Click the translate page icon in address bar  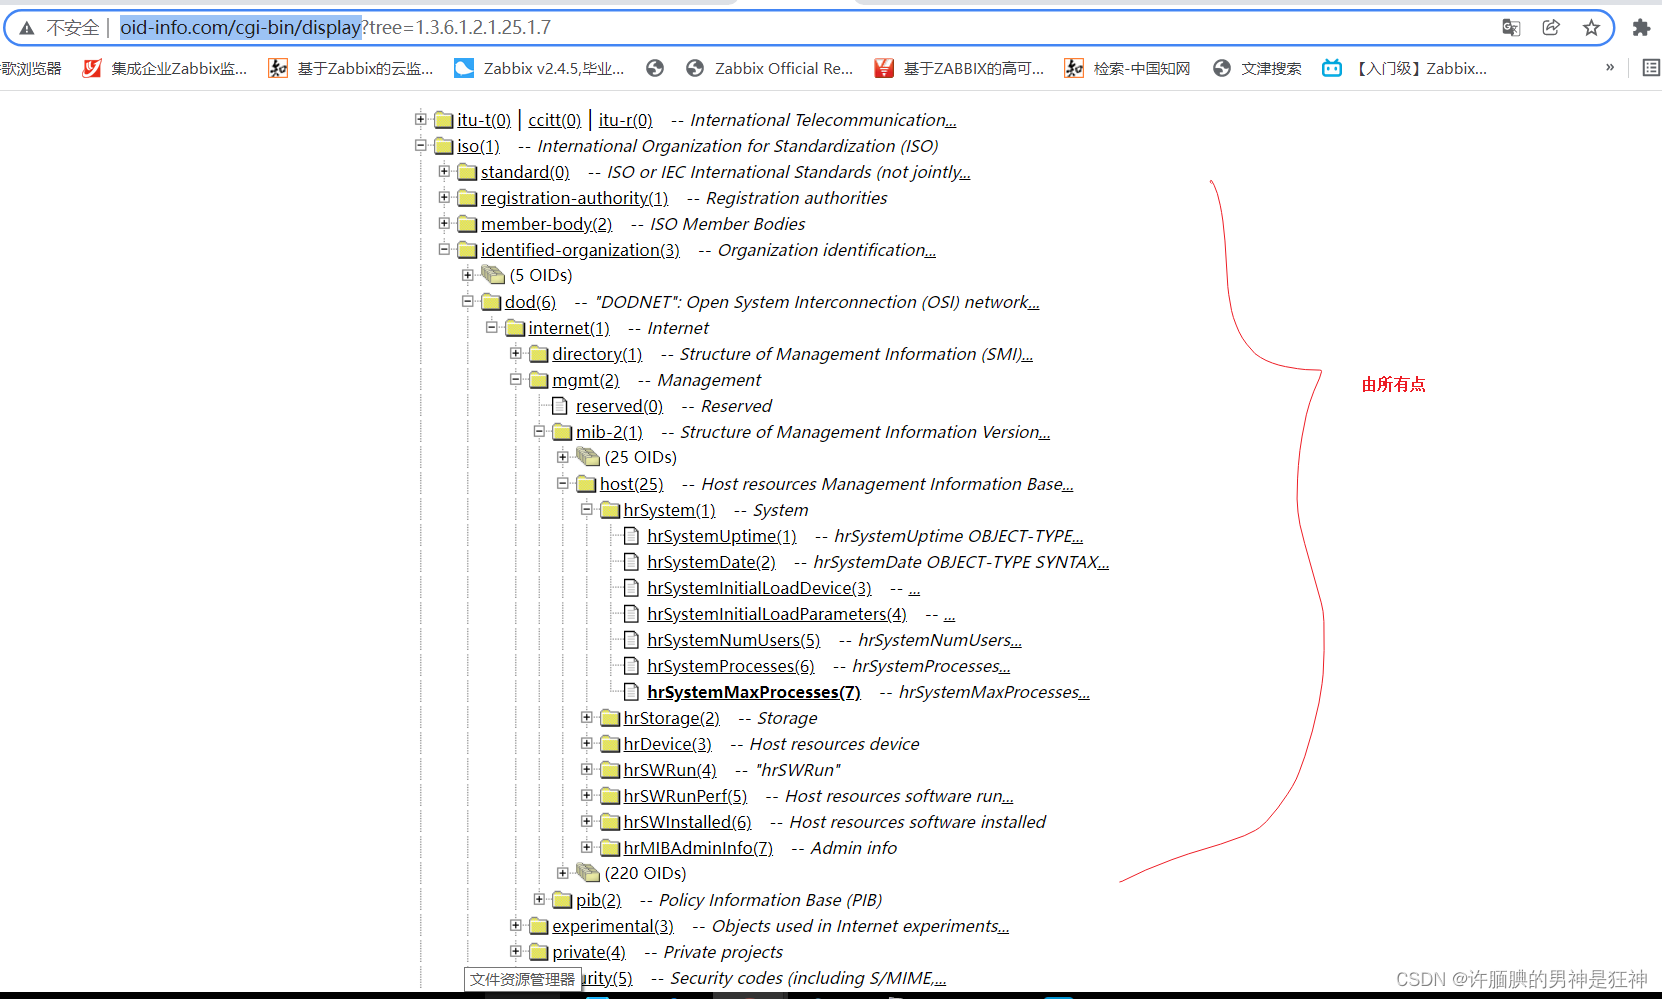click(x=1511, y=28)
